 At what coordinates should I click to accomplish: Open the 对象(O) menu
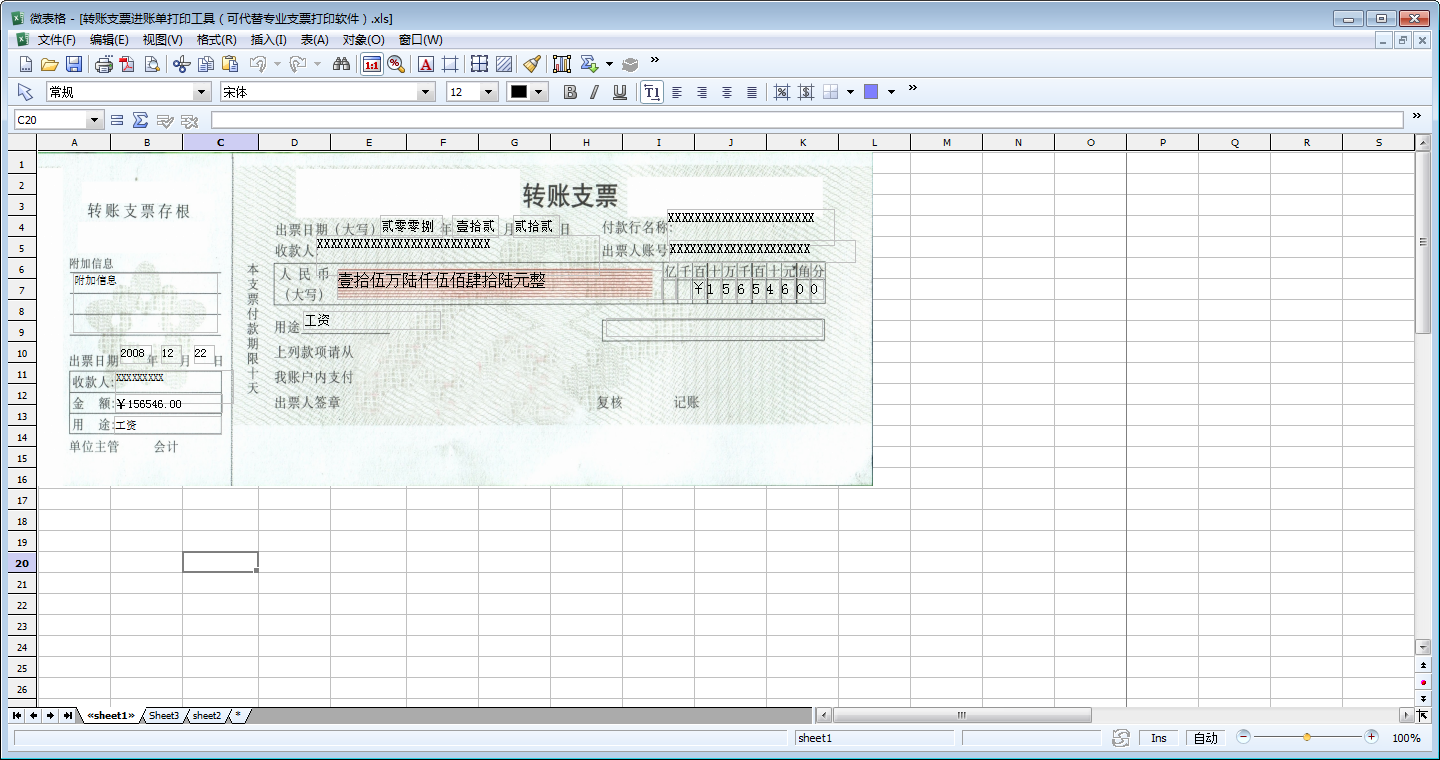coord(363,40)
